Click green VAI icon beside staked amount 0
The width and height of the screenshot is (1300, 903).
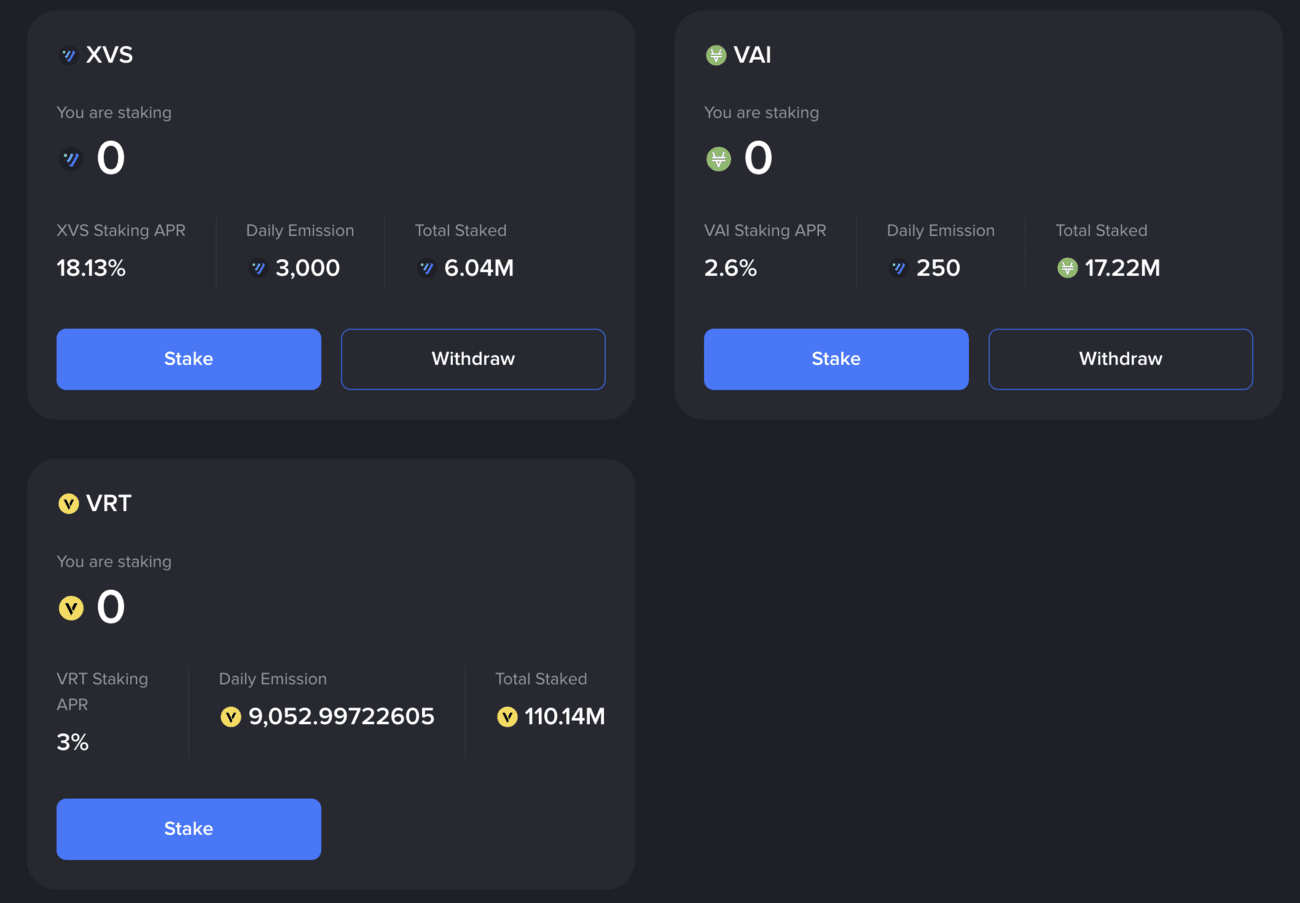[718, 159]
